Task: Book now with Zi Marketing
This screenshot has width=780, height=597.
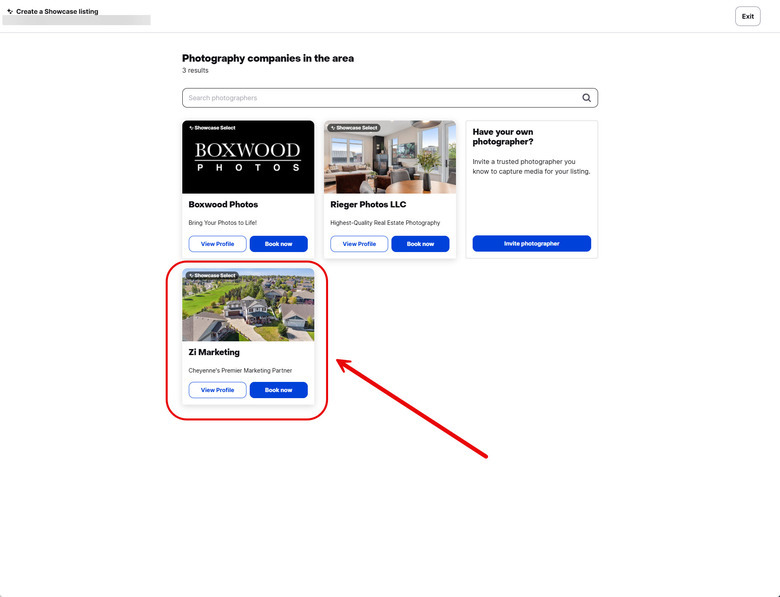Action: [279, 390]
